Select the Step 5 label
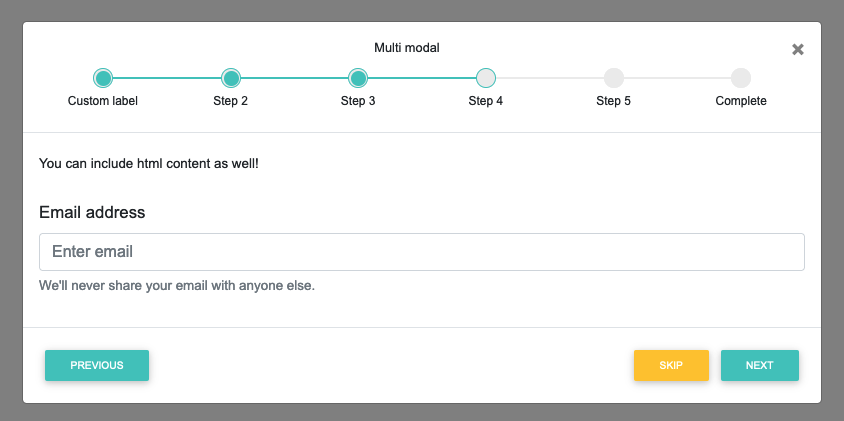844x421 pixels. [x=613, y=101]
